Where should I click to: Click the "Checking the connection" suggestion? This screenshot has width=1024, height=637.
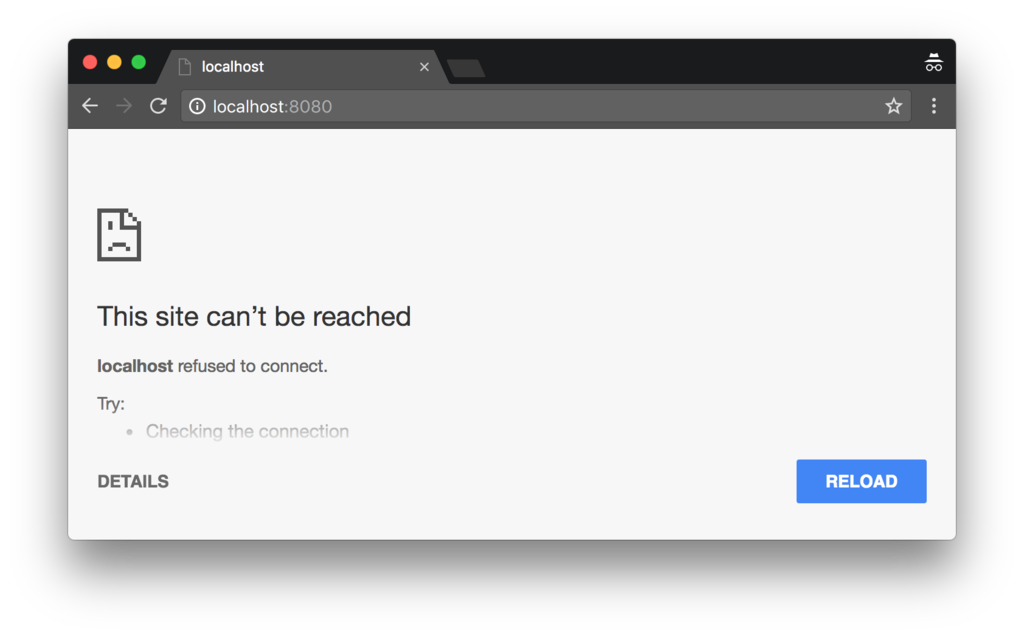pyautogui.click(x=248, y=431)
